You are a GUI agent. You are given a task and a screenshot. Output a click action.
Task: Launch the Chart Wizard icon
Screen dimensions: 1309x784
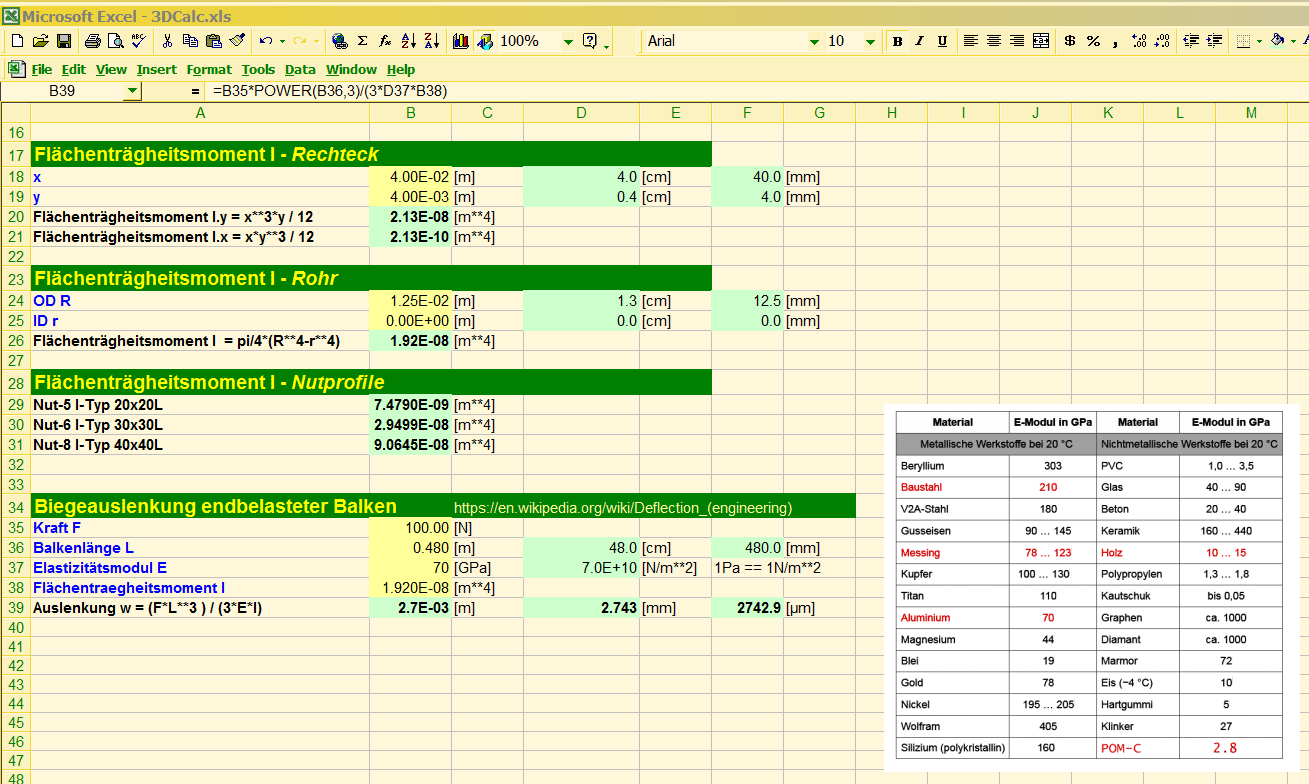tap(461, 41)
